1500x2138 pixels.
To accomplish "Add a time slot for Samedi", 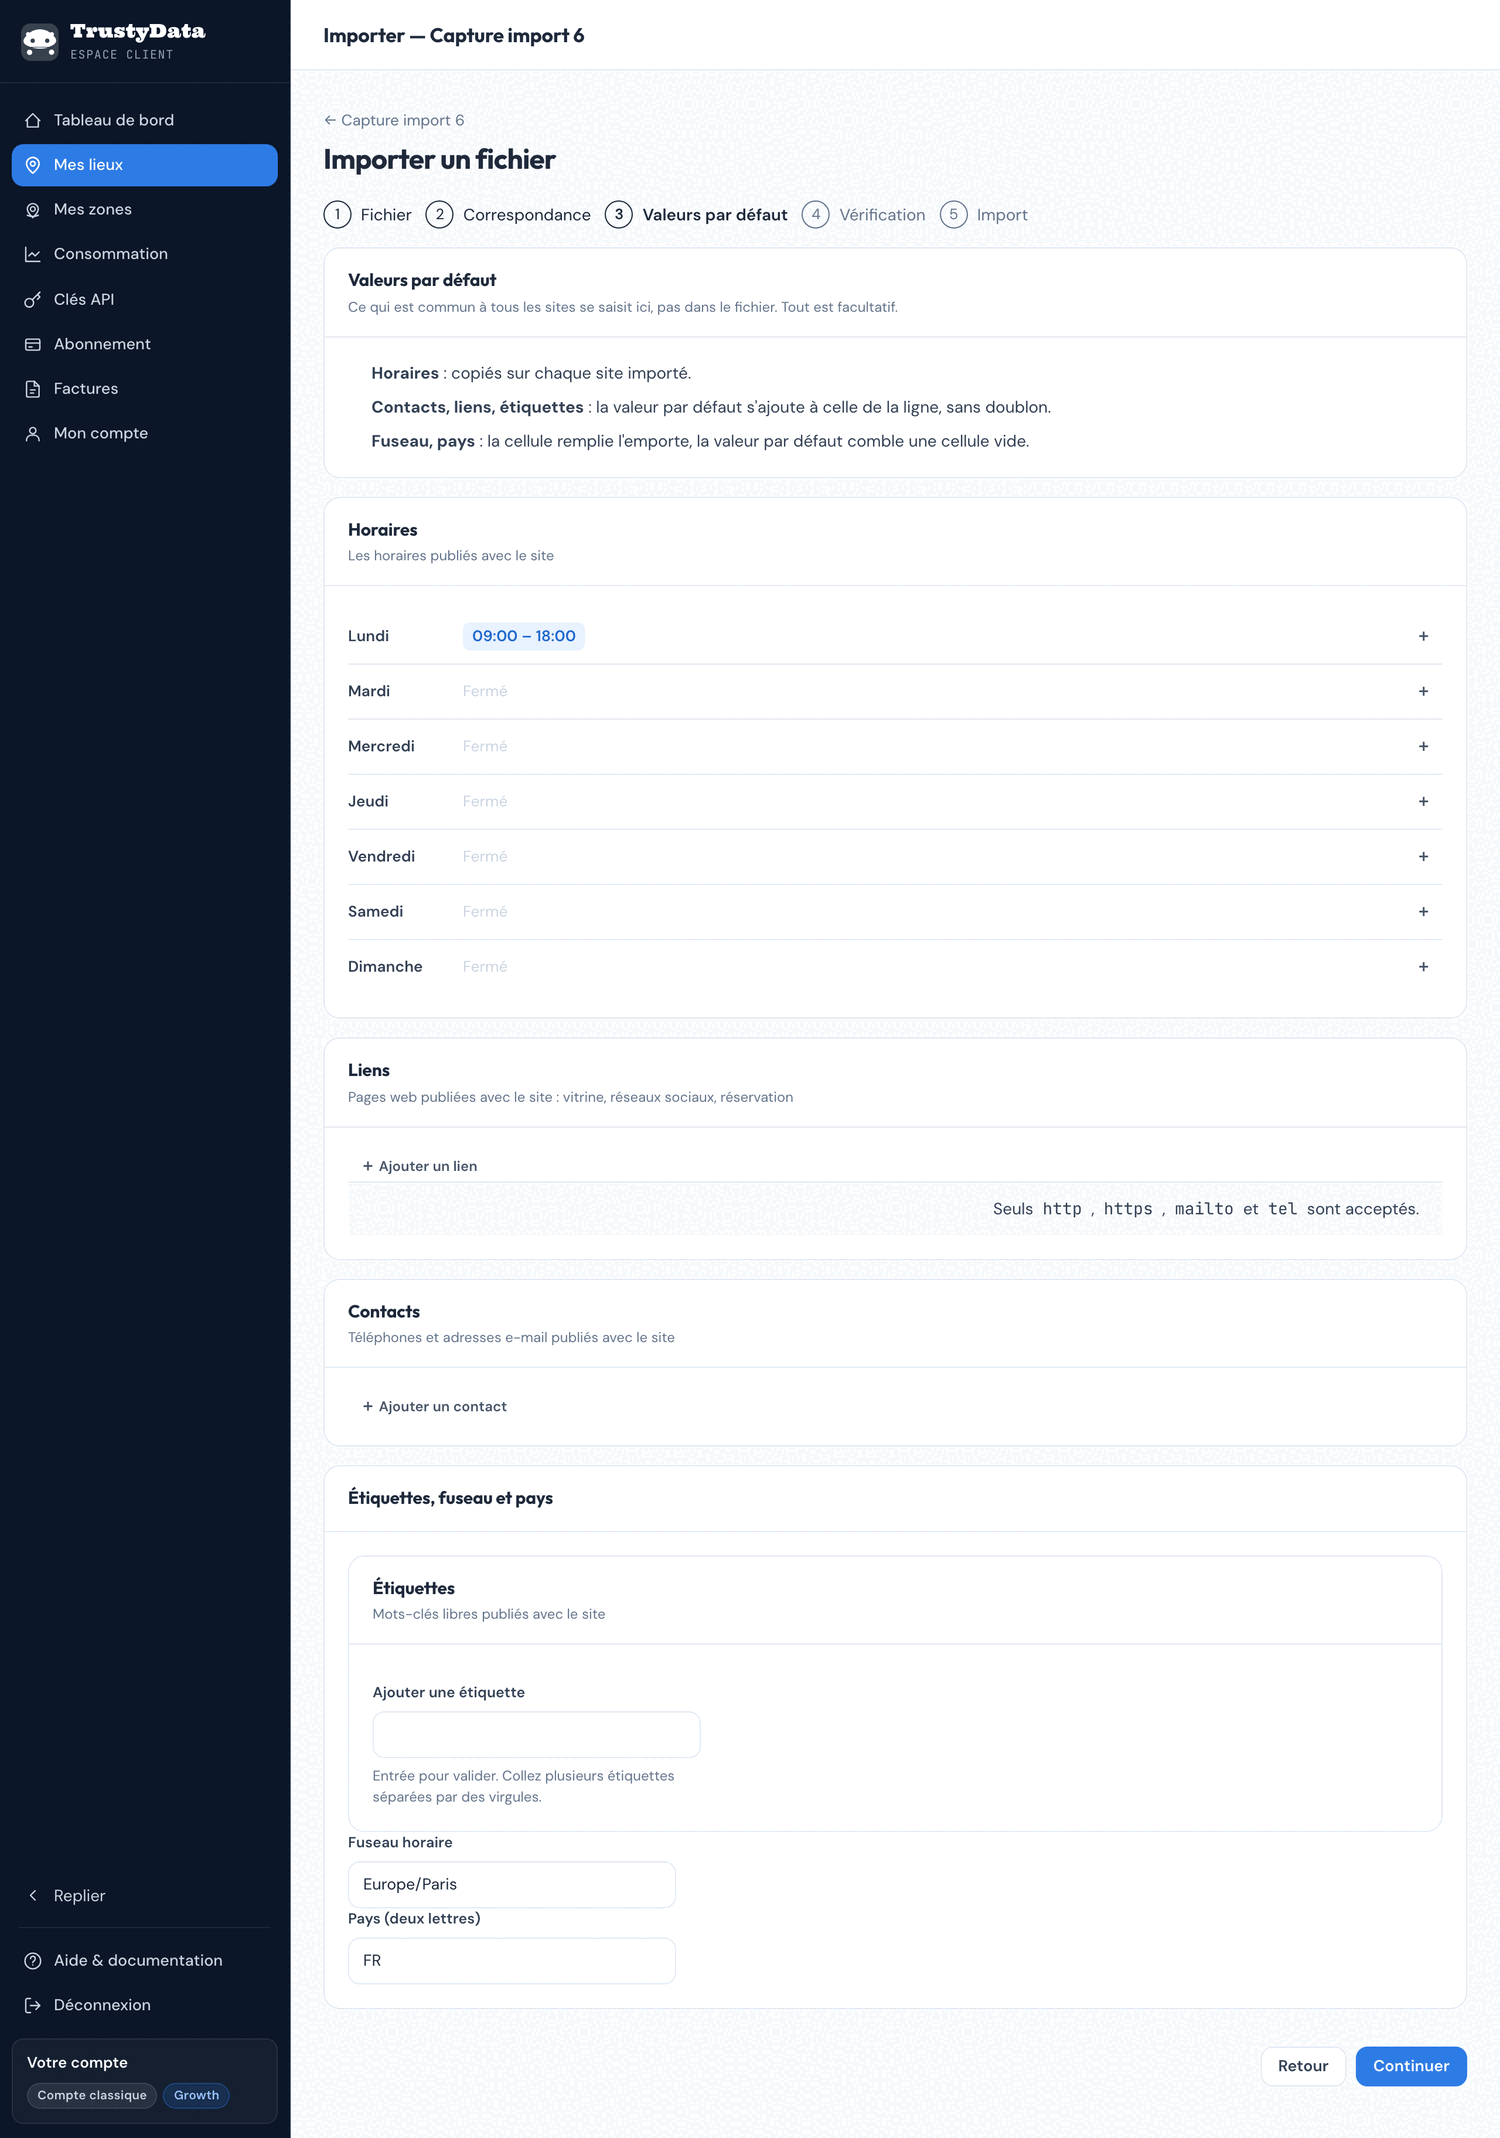I will pos(1423,911).
